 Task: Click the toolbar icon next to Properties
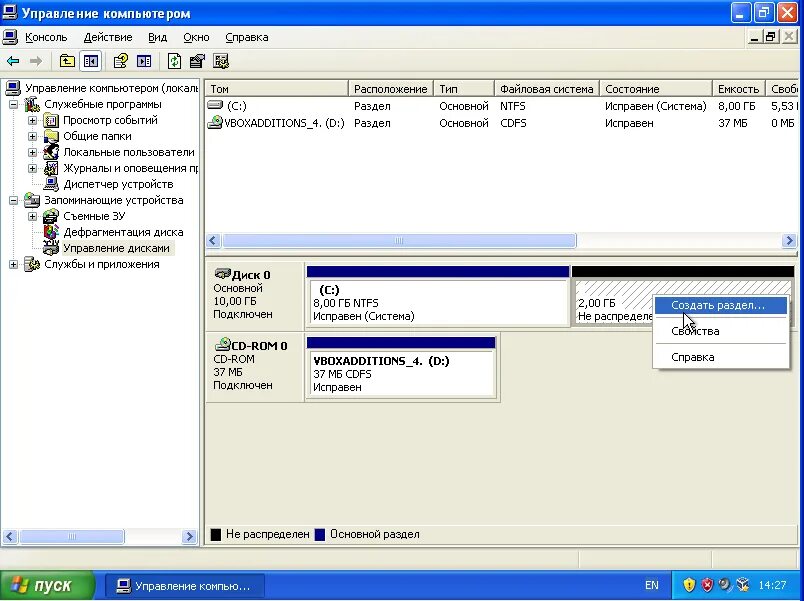click(144, 62)
